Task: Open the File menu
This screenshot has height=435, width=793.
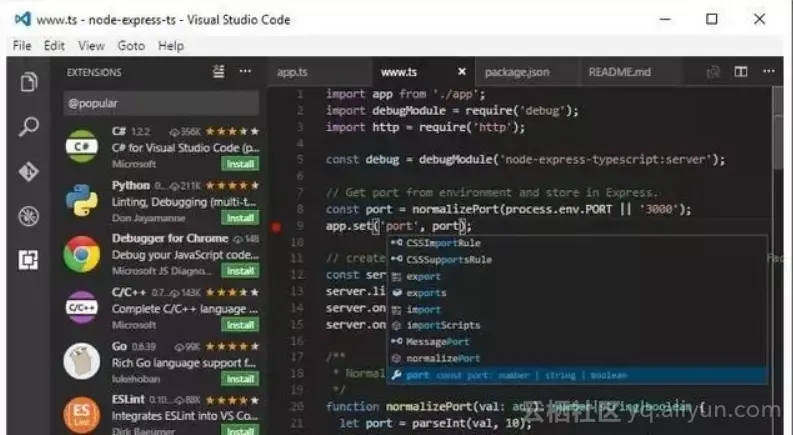Action: (x=22, y=46)
